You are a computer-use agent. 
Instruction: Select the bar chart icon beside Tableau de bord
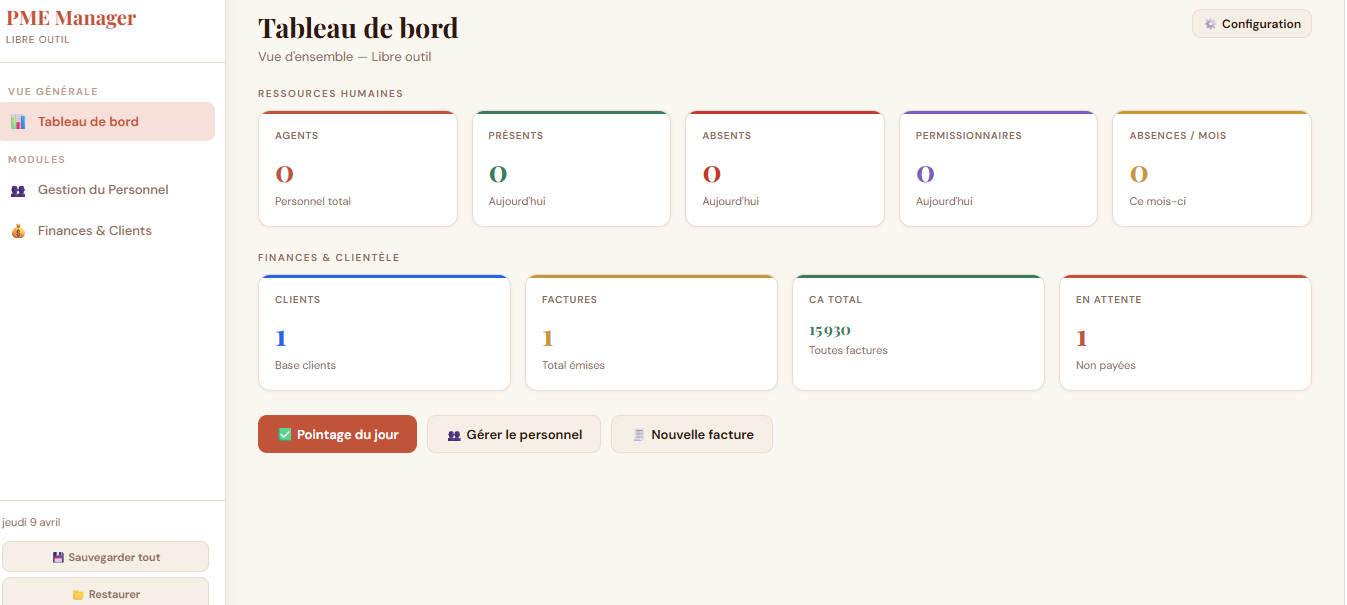coord(17,121)
